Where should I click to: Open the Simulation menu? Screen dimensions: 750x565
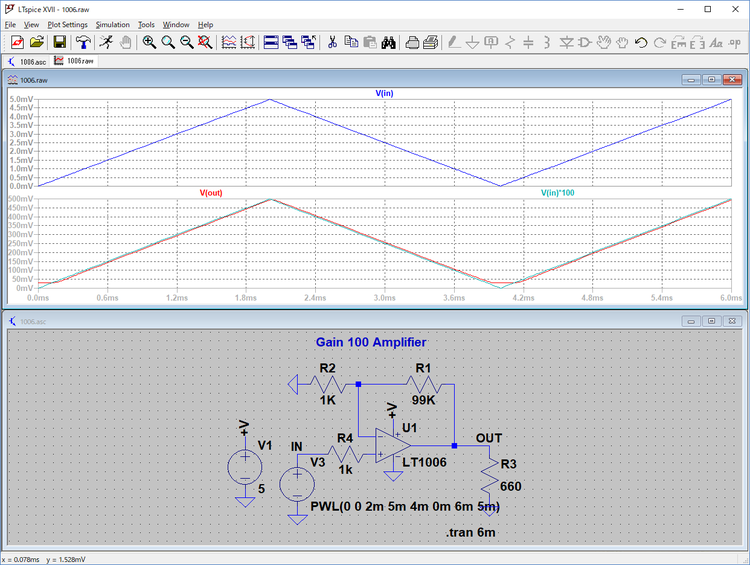pos(112,24)
